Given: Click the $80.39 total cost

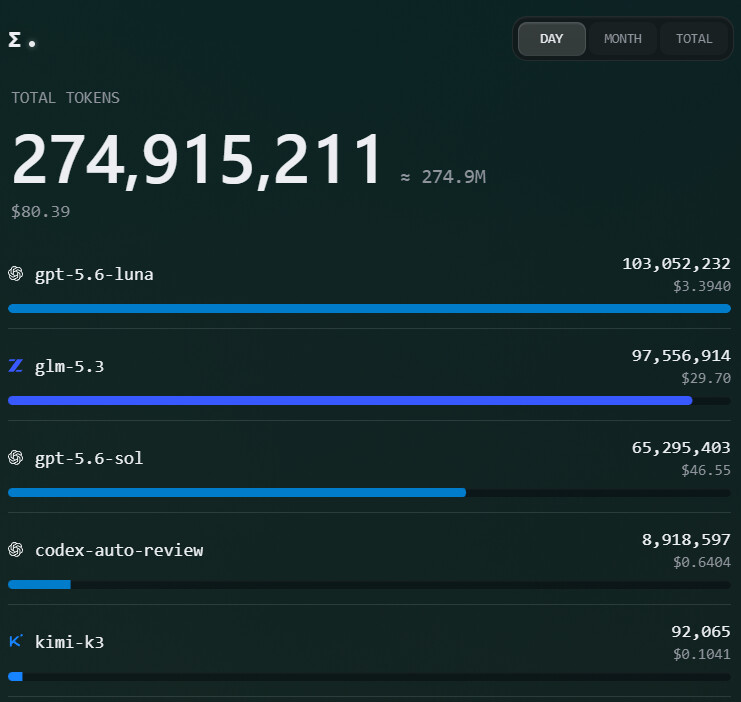Looking at the screenshot, I should (41, 211).
